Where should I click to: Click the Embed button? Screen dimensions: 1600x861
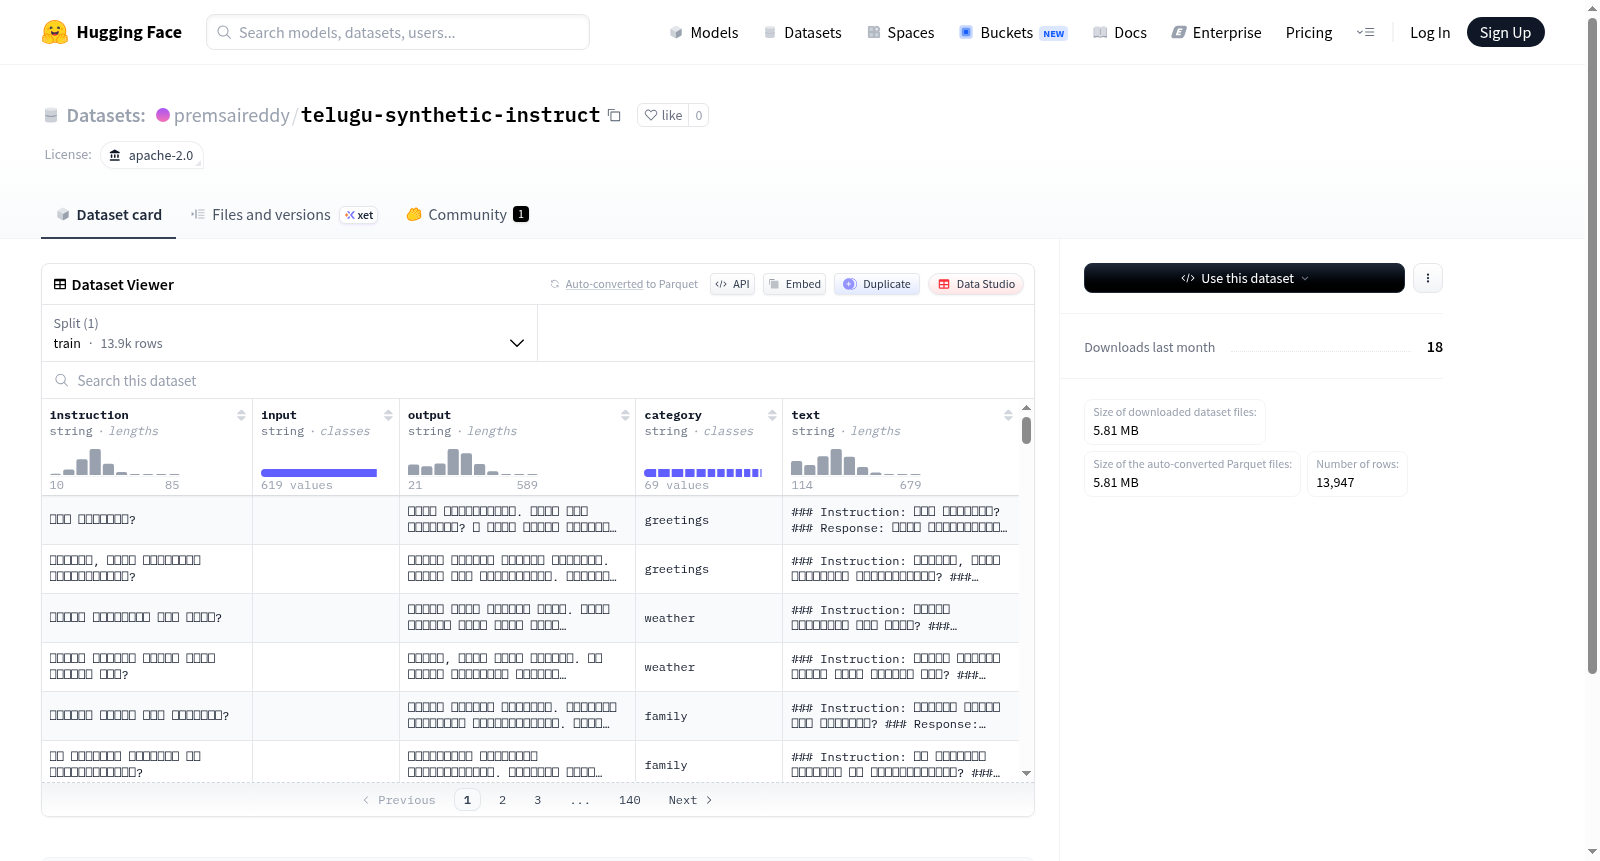[794, 285]
